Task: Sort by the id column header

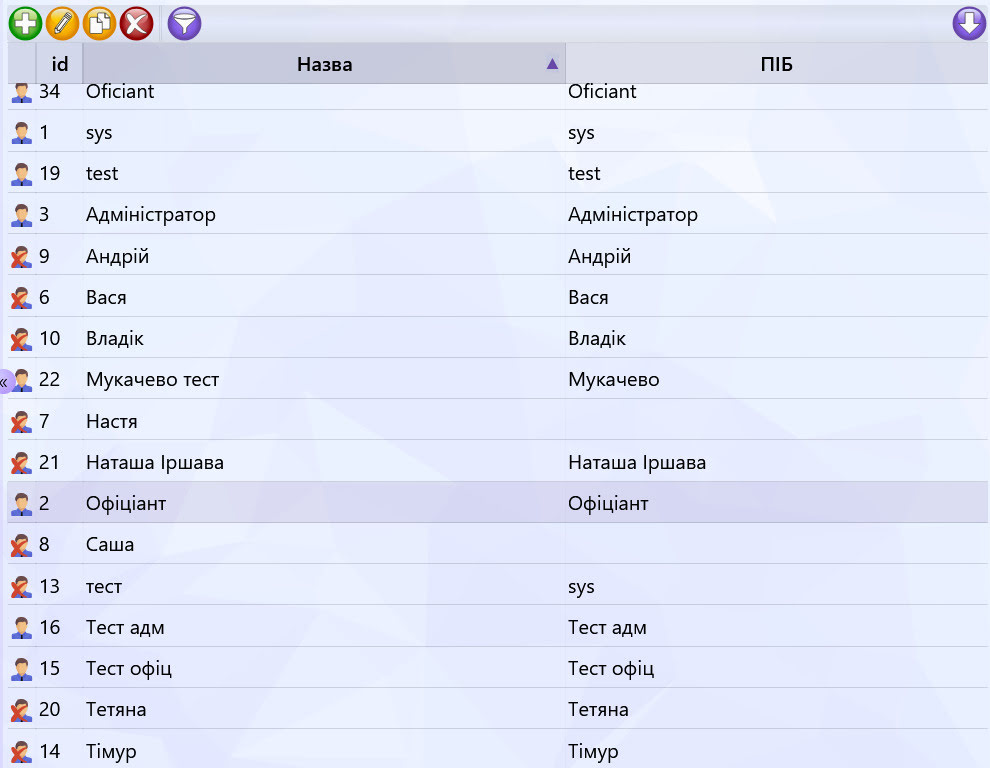Action: (59, 64)
